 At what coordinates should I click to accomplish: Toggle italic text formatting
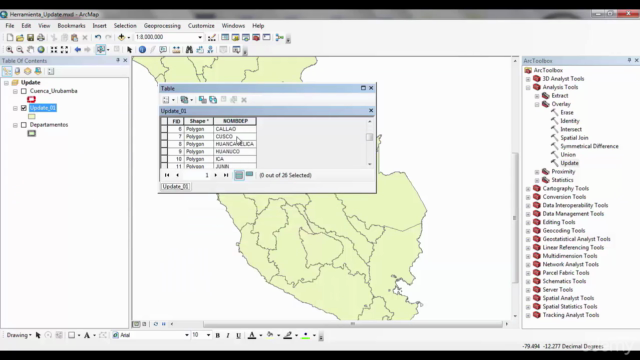tap(228, 336)
